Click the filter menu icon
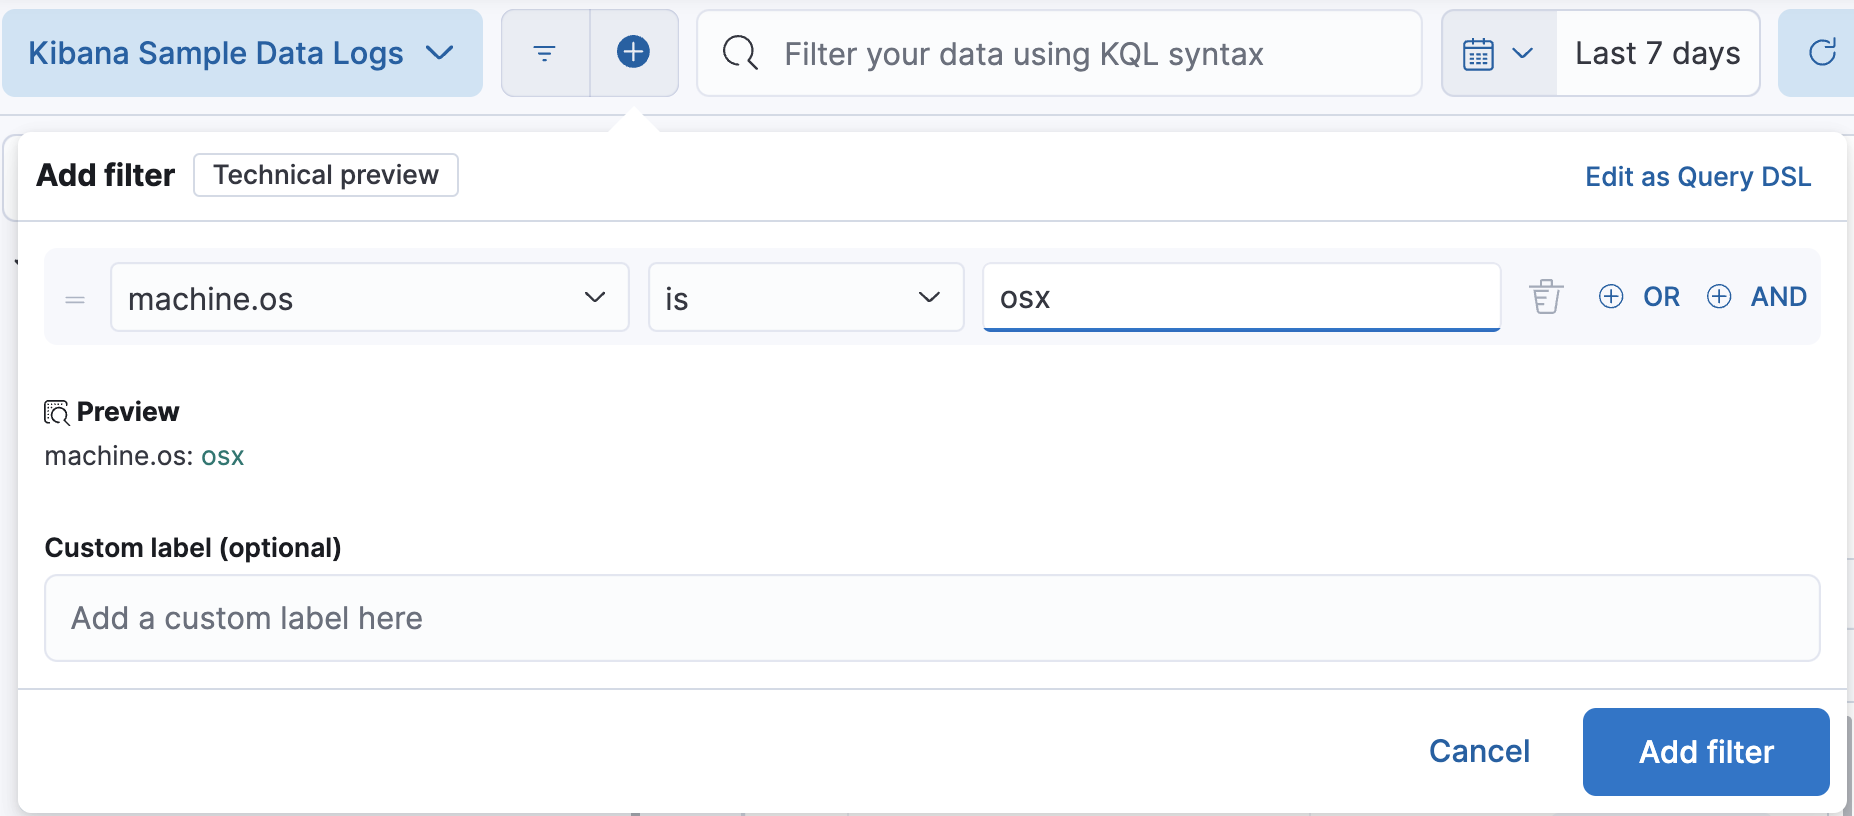 544,53
